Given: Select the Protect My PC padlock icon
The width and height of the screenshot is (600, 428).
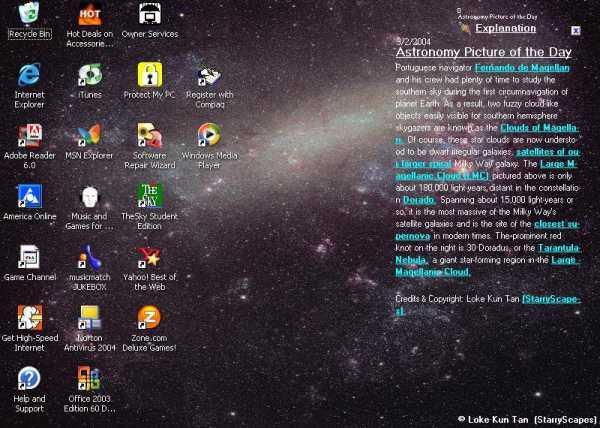Looking at the screenshot, I should pos(150,75).
